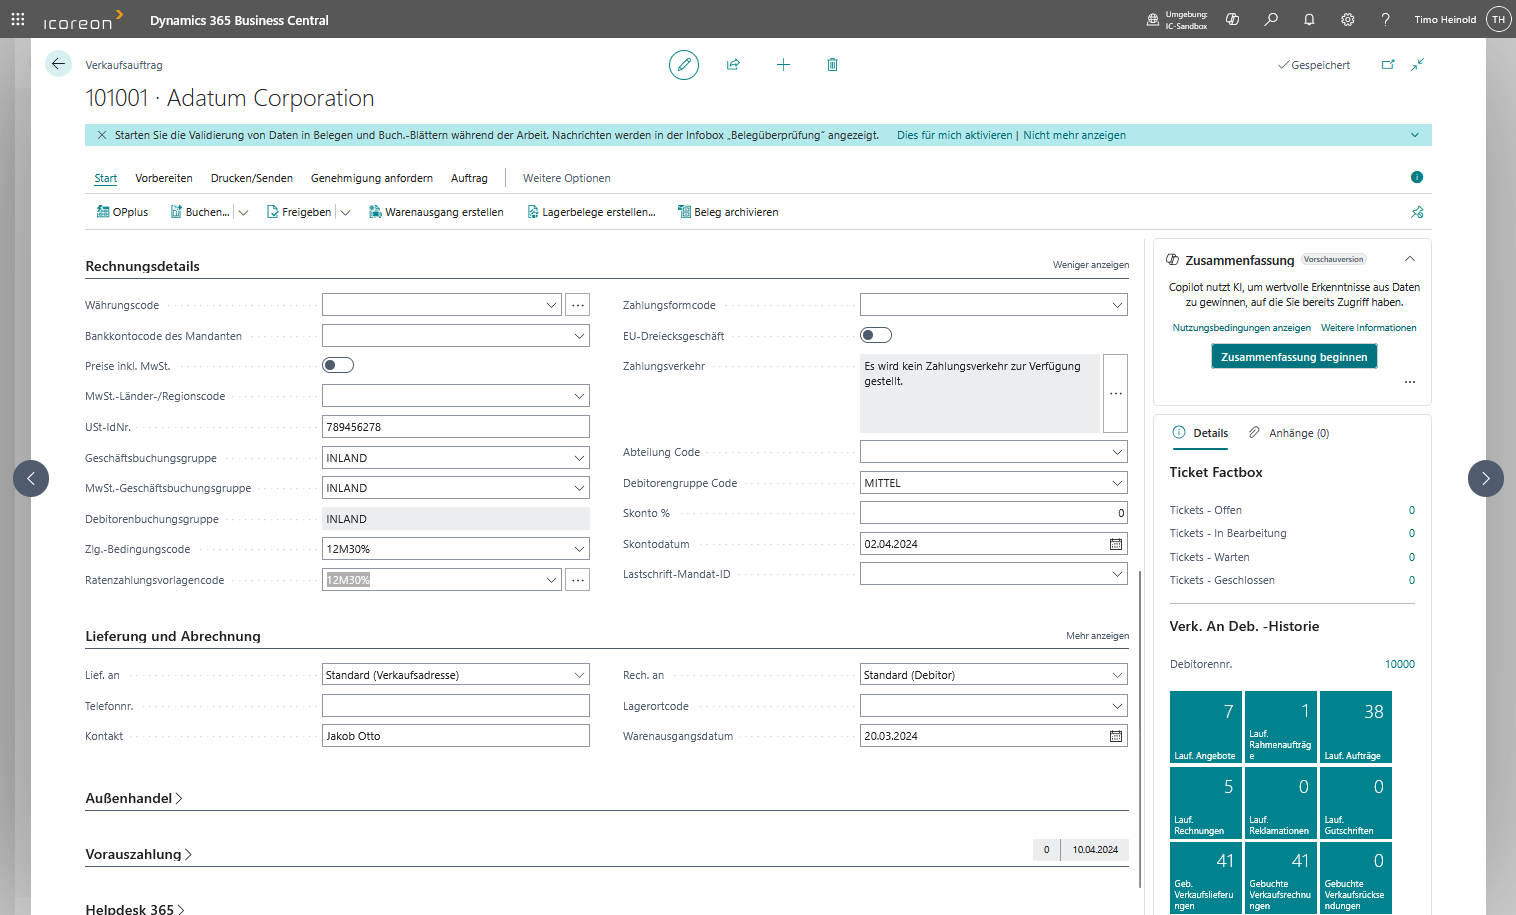This screenshot has width=1516, height=915.
Task: Click the Zusammenfassung beginnen button
Action: click(x=1293, y=357)
